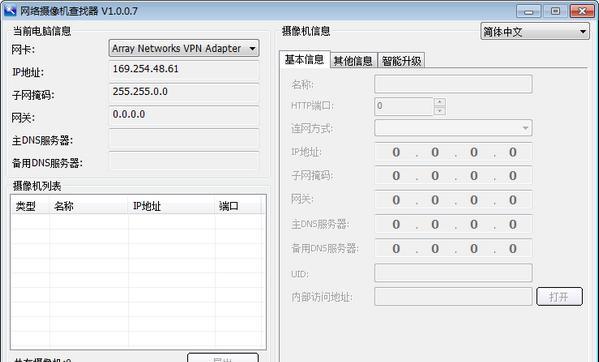Minimize the camera finder window
This screenshot has width=599, height=362.
[x=529, y=11]
